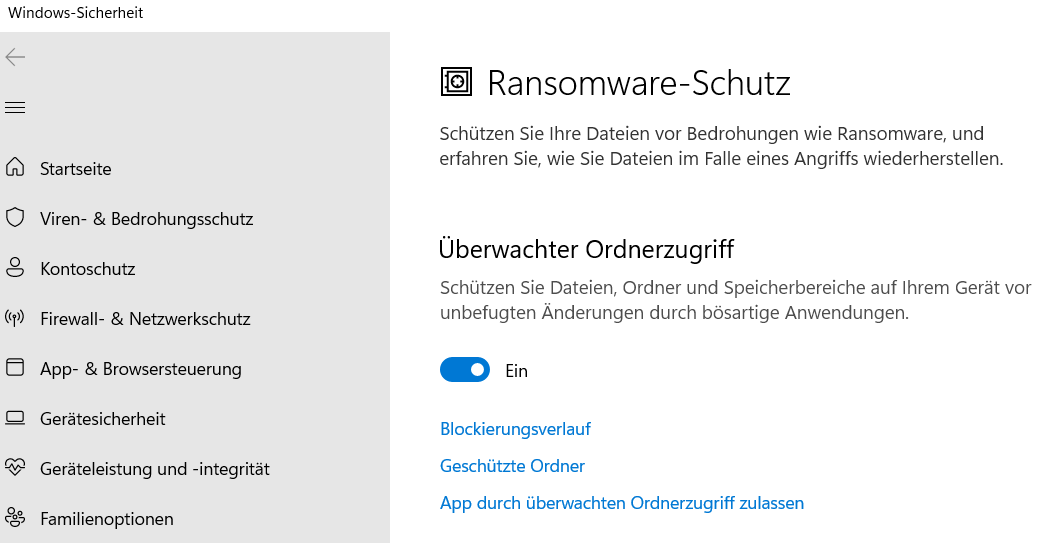Open the Firewall- & Netzwerkschutz text label
This screenshot has height=543, width=1054.
(x=145, y=319)
